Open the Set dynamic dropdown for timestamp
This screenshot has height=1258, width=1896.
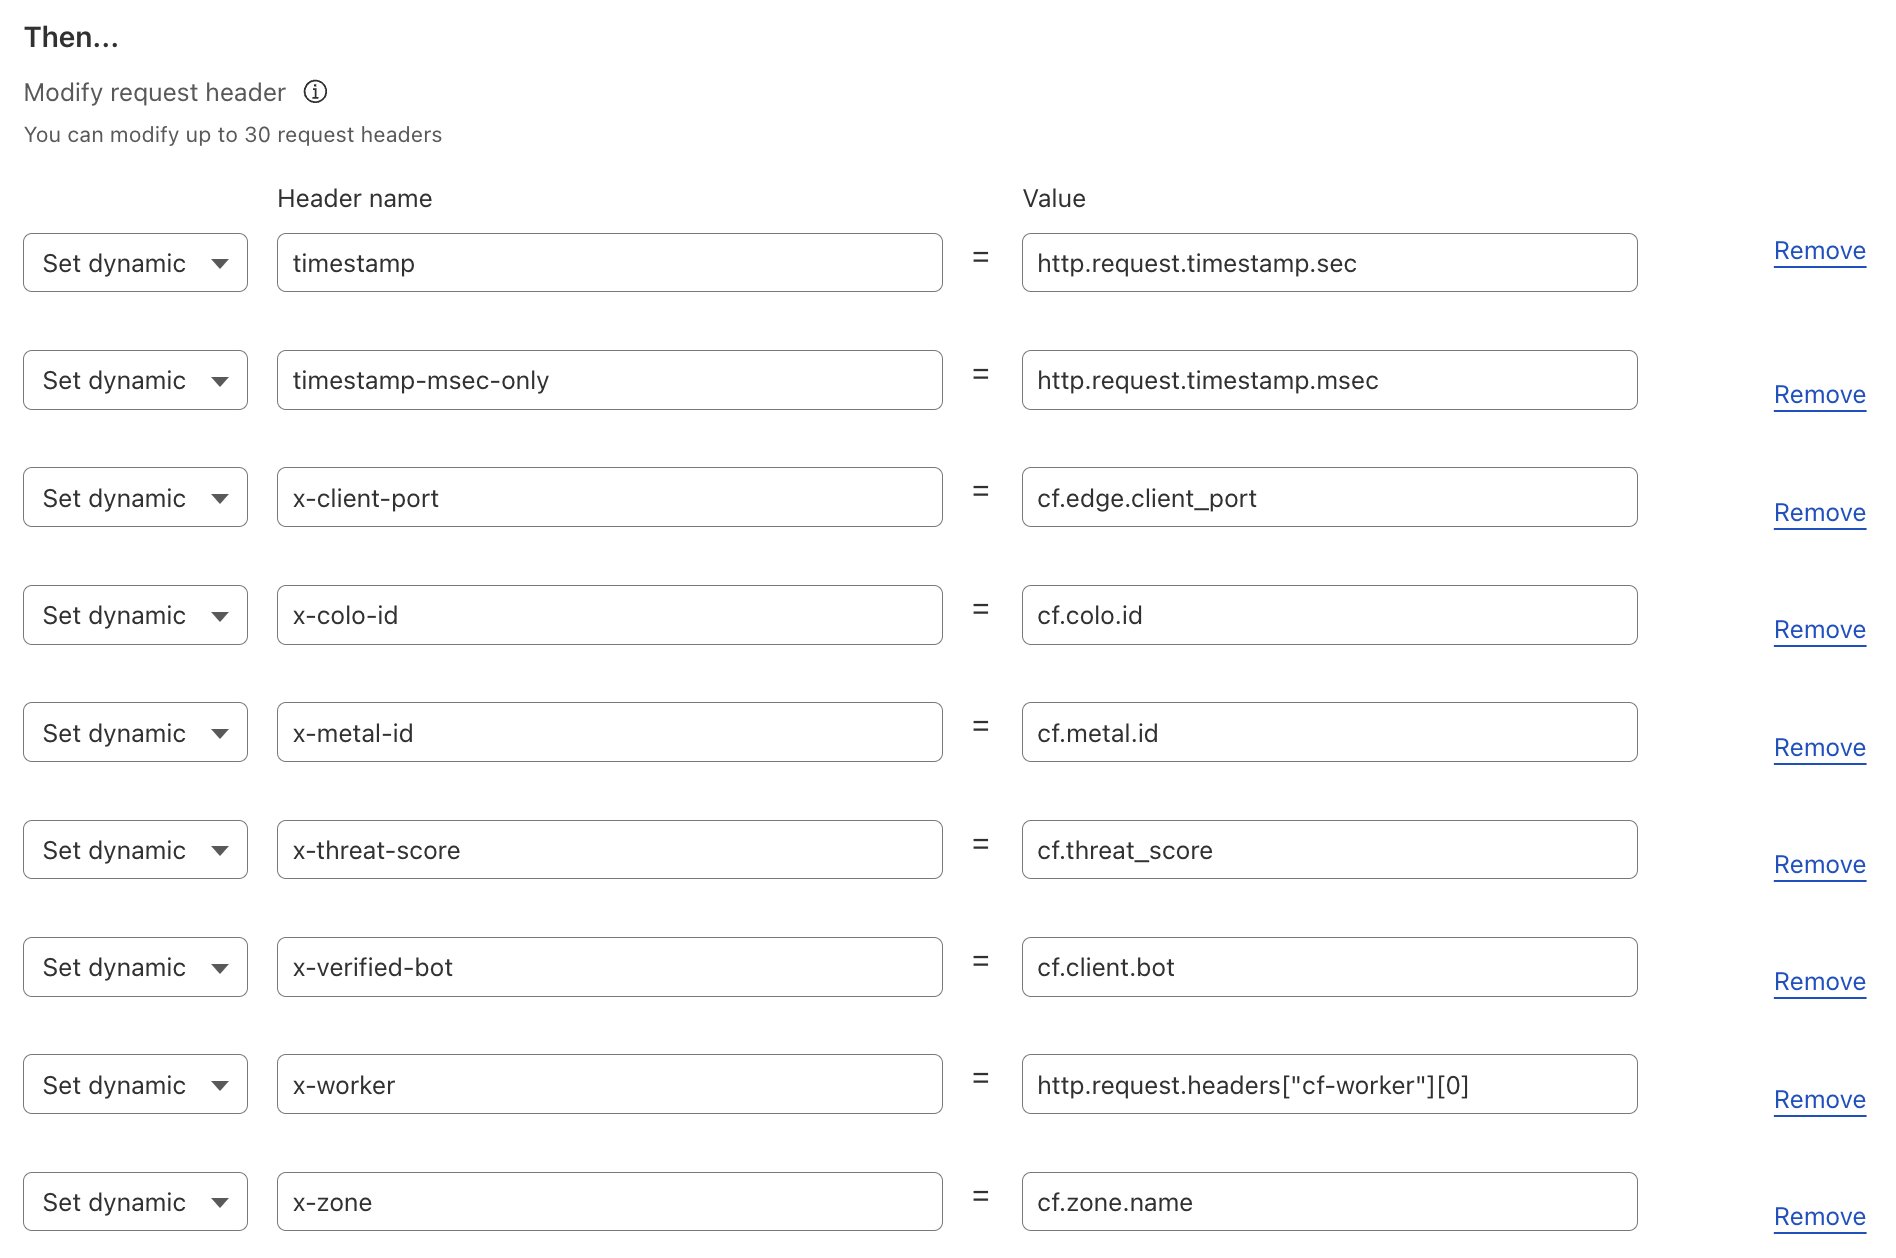click(135, 263)
